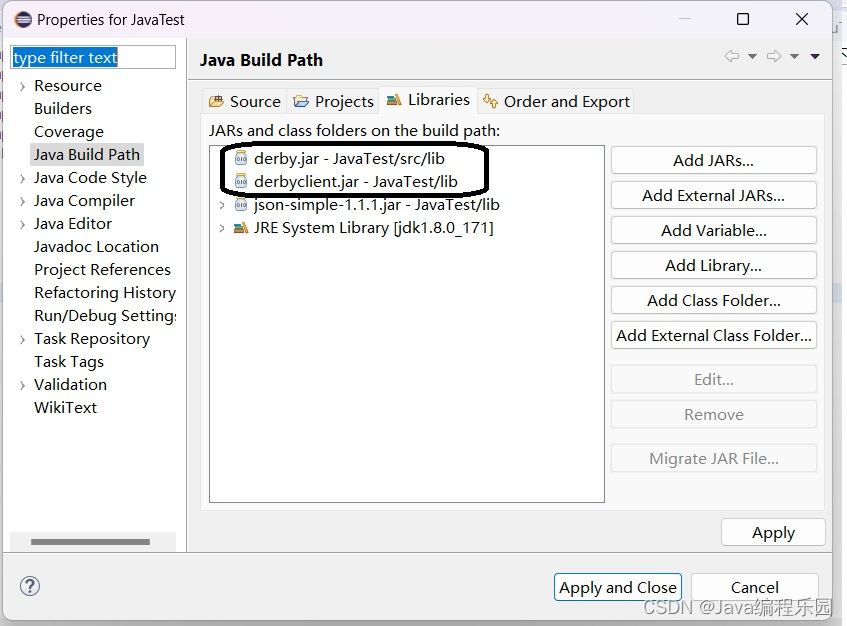The width and height of the screenshot is (847, 626).
Task: Select Refactoring History in sidebar
Action: 105,293
